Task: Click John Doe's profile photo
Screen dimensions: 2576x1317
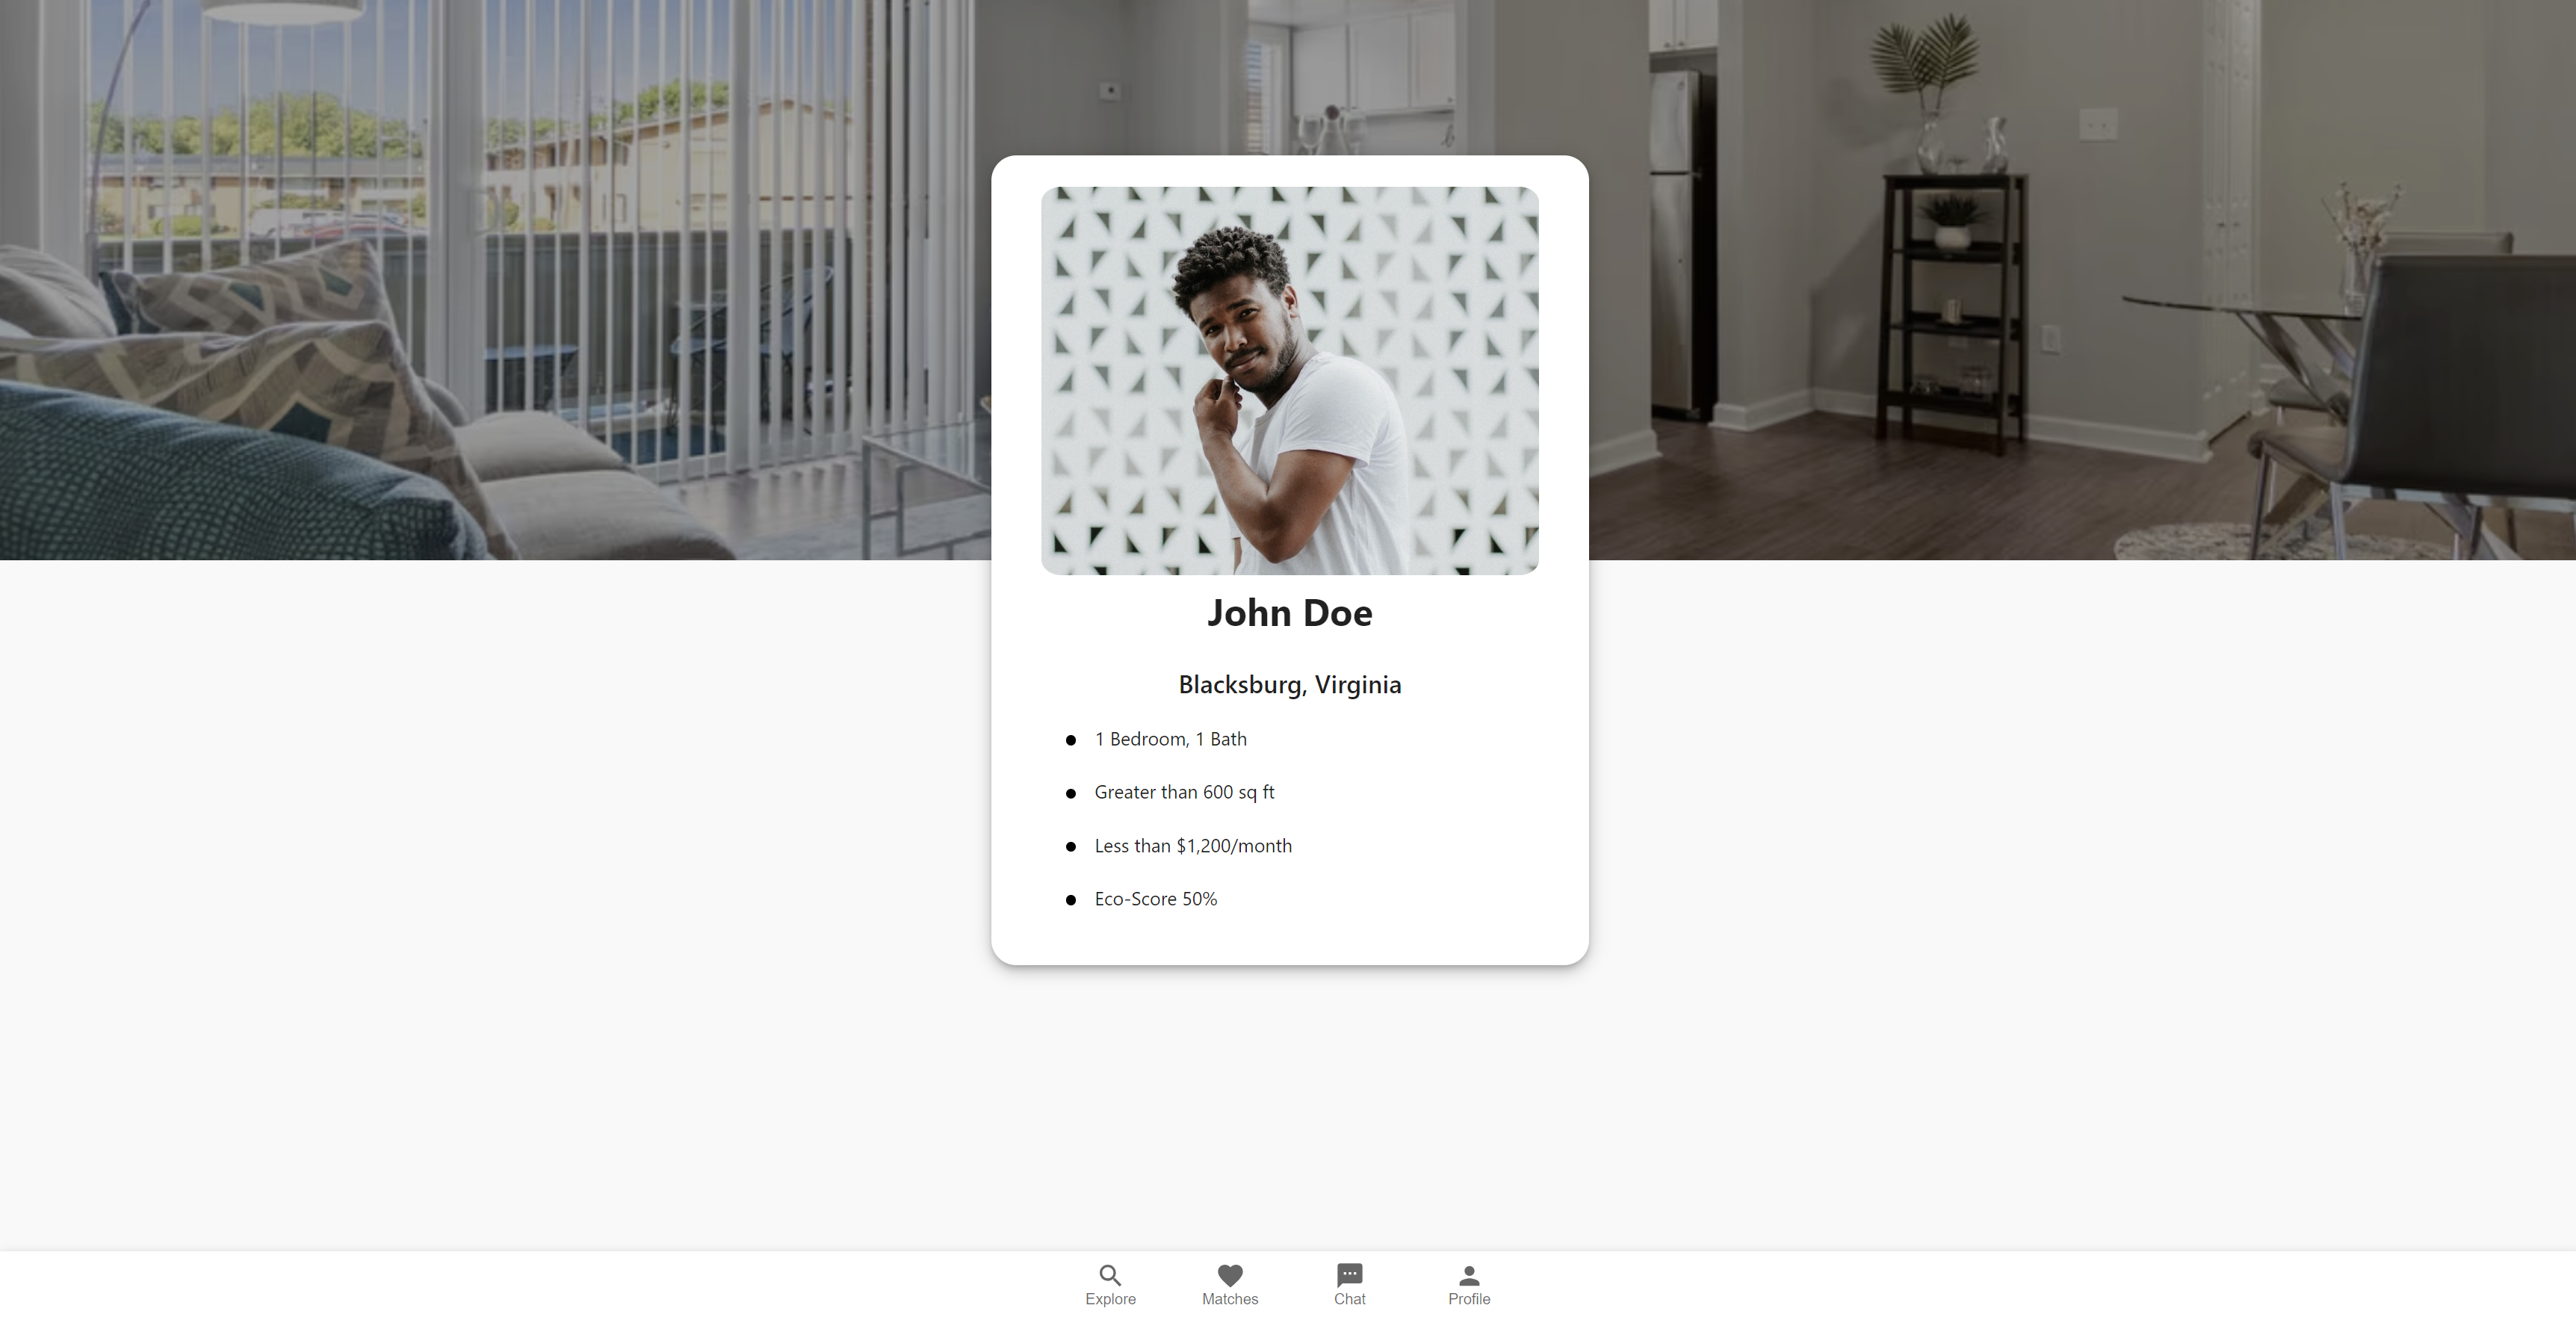Action: 1289,380
